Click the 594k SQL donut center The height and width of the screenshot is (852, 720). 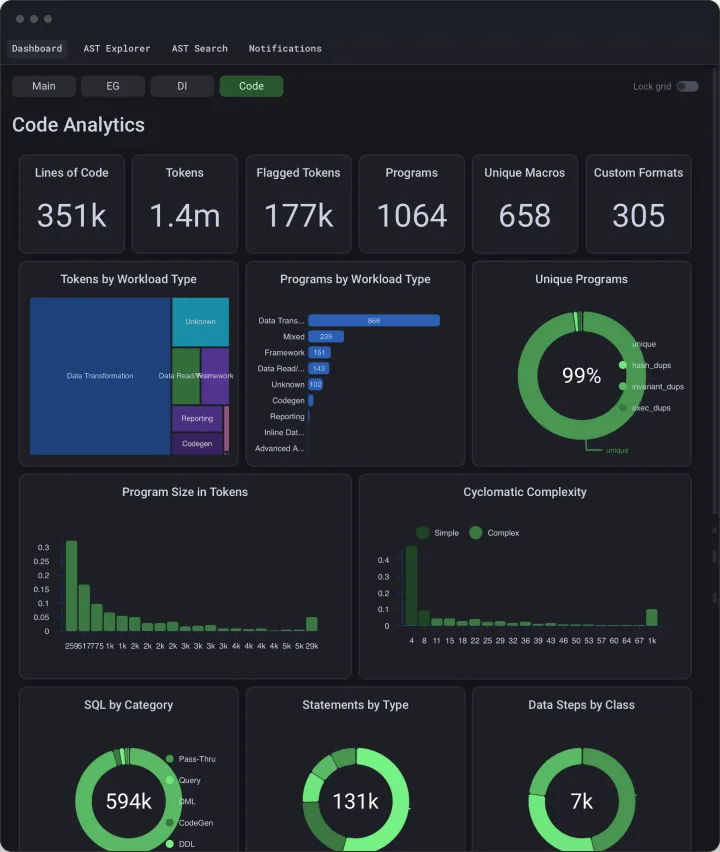[128, 801]
